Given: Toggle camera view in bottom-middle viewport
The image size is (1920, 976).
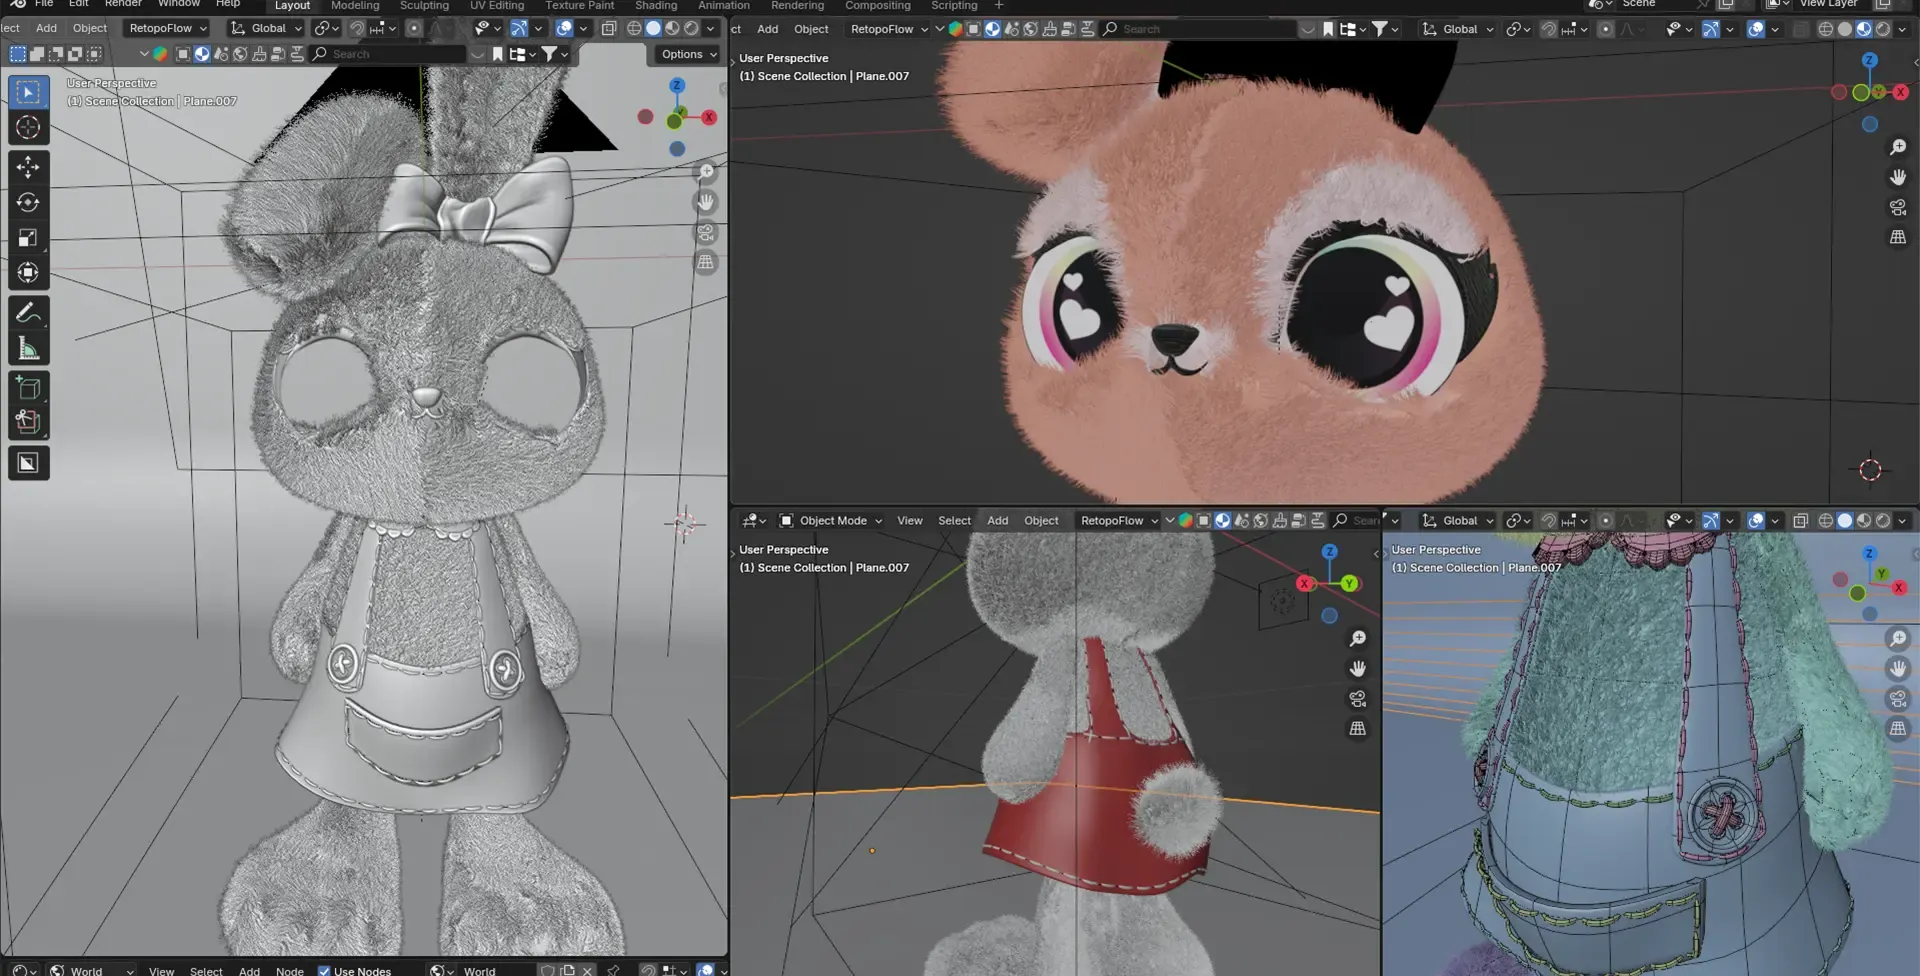Looking at the screenshot, I should click(1357, 699).
